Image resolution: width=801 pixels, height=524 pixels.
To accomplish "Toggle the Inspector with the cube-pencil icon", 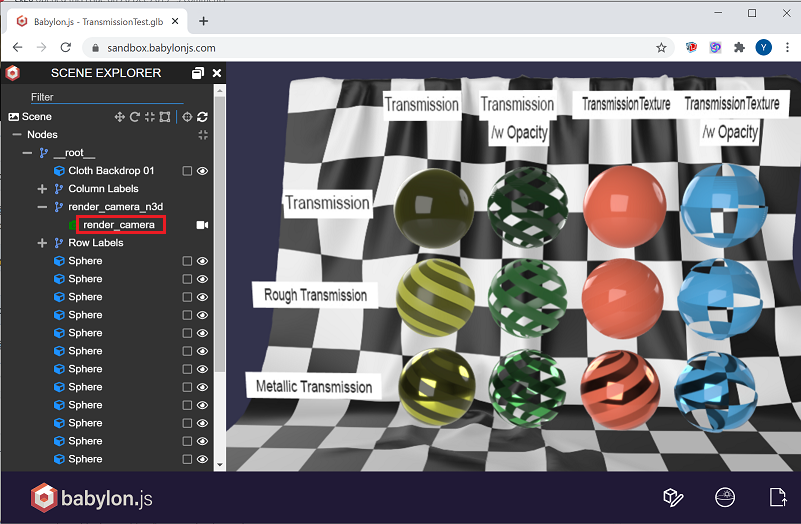I will [673, 497].
